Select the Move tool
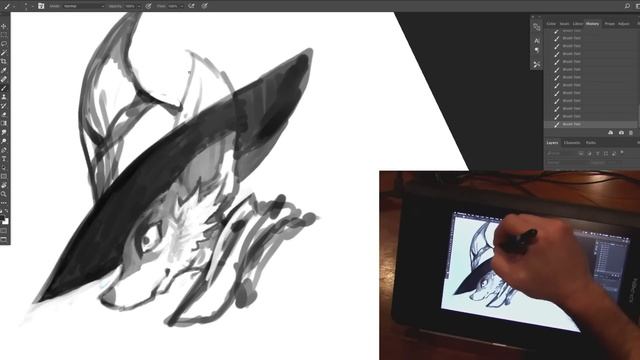This screenshot has width=640, height=360. (4, 27)
